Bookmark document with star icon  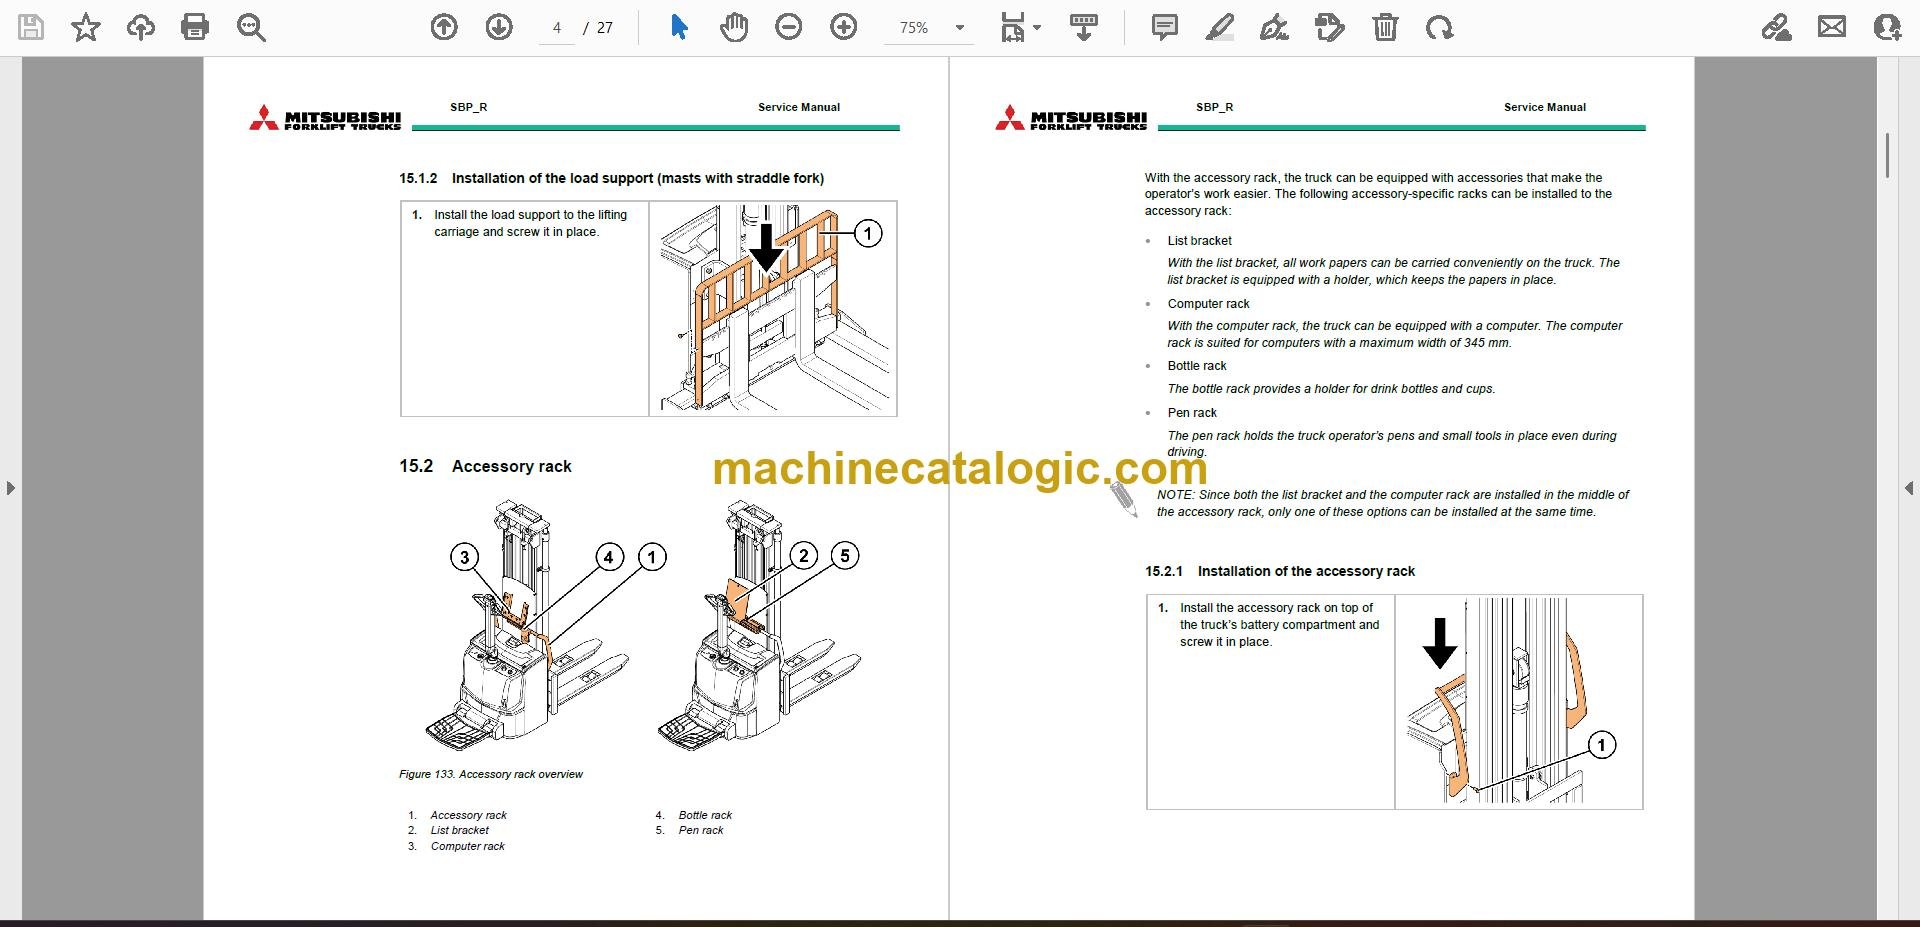click(86, 27)
